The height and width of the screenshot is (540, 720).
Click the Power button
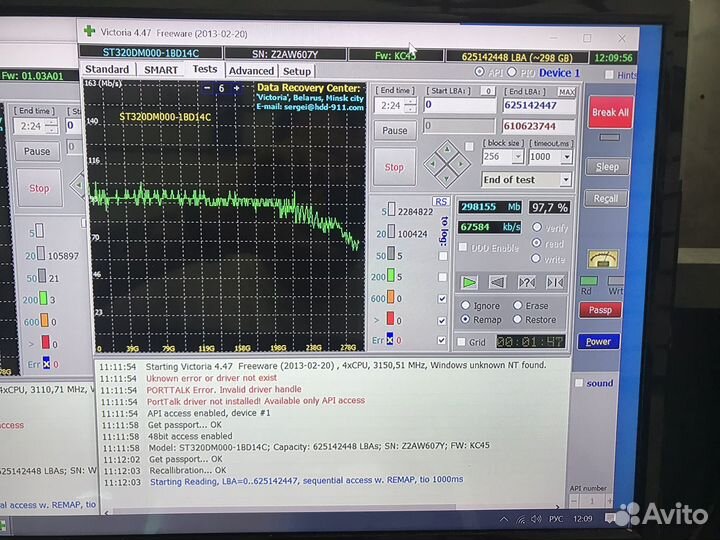(598, 342)
